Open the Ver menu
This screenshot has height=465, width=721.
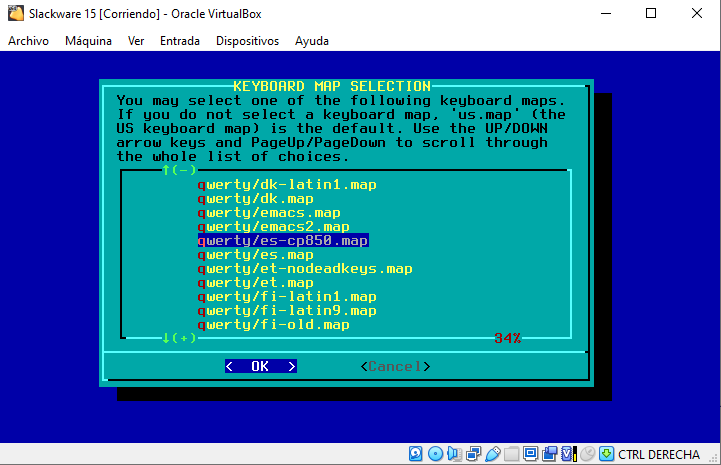pyautogui.click(x=136, y=41)
